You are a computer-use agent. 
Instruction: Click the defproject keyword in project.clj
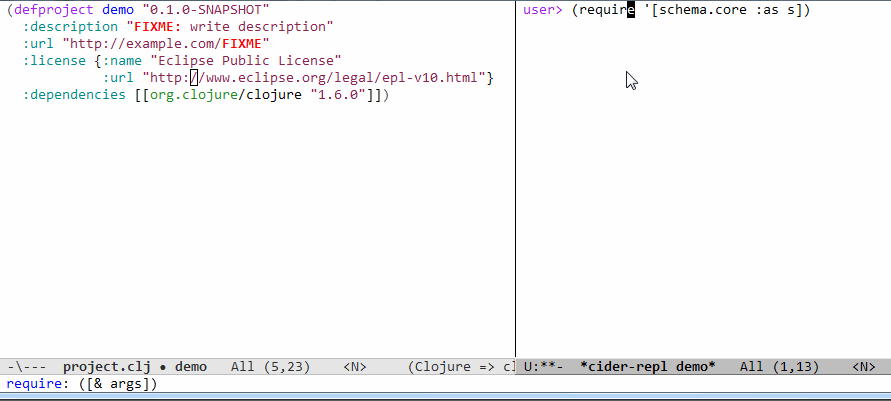tap(53, 10)
